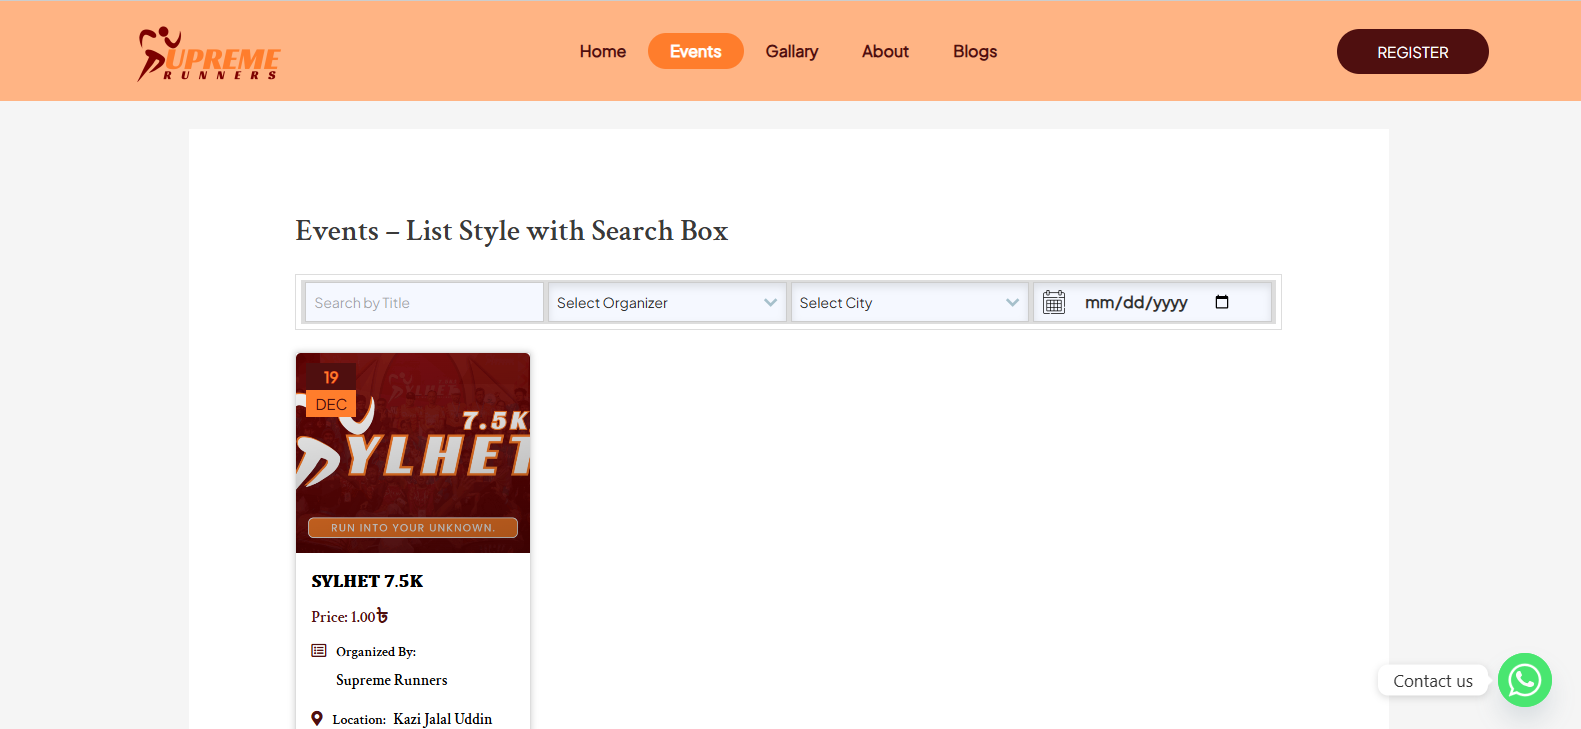Click the mm/dd/yyyy date input
Screen dimensions: 1581x729
[1136, 302]
